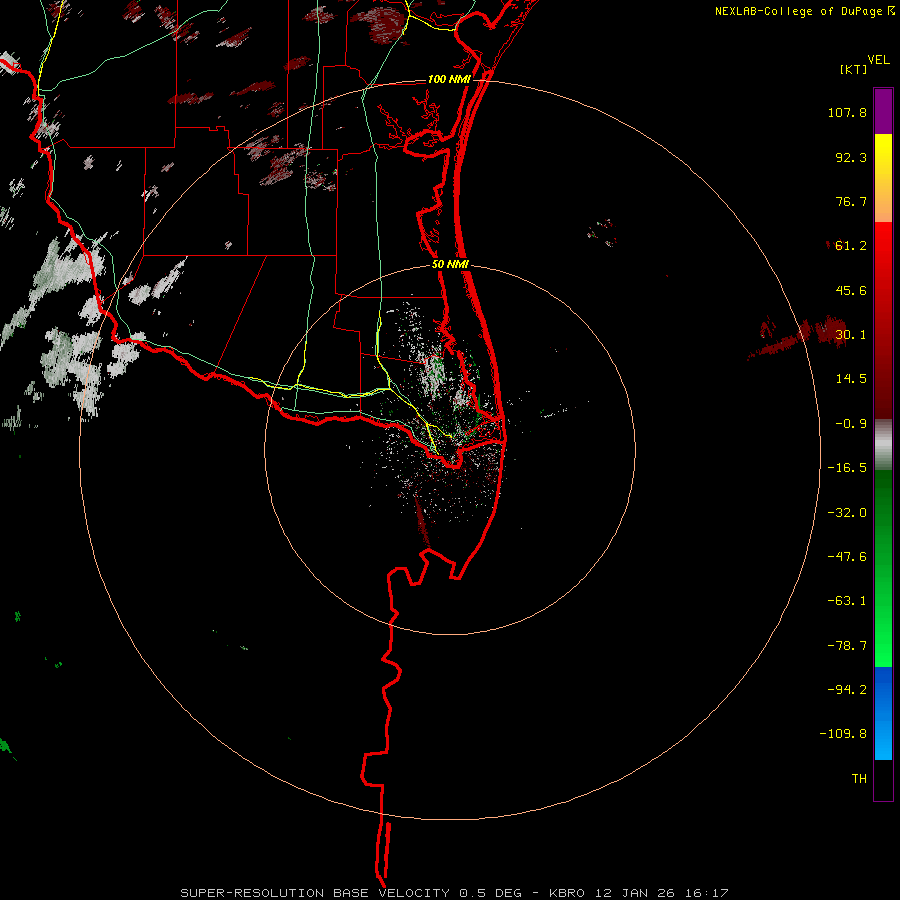
Task: Click the -109.8 legend value
Action: [843, 734]
